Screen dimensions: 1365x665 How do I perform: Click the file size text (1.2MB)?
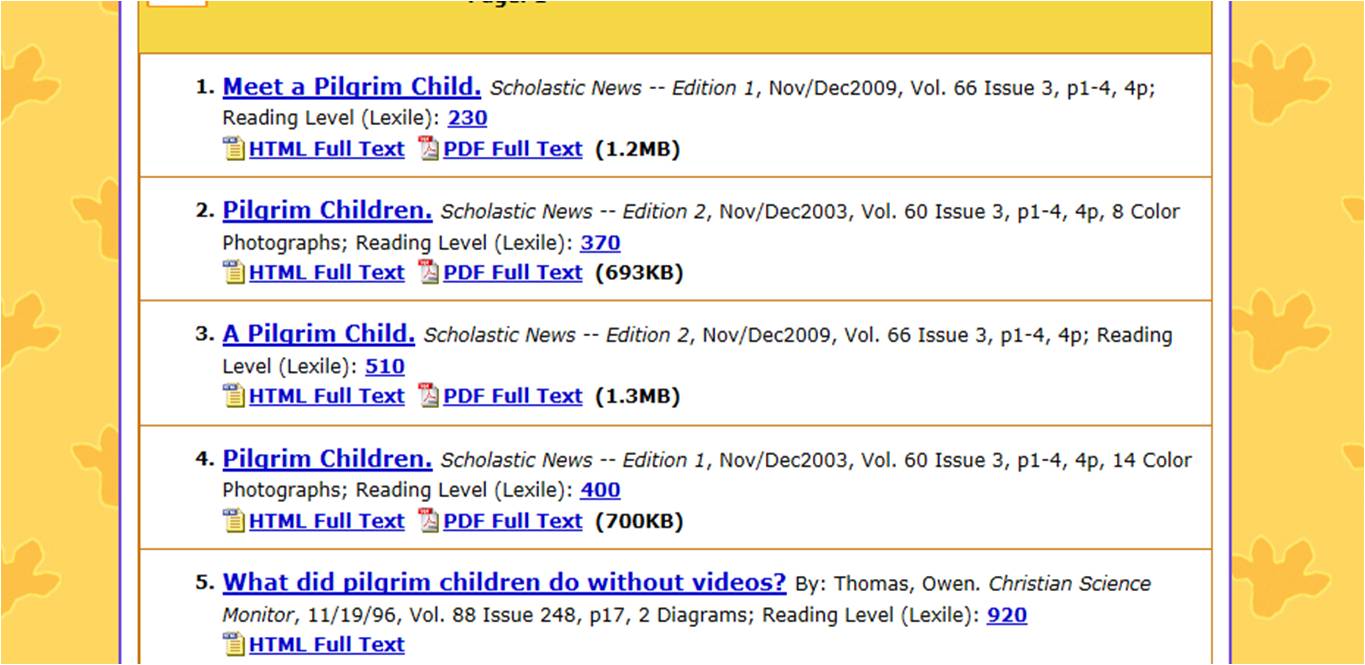(x=637, y=149)
